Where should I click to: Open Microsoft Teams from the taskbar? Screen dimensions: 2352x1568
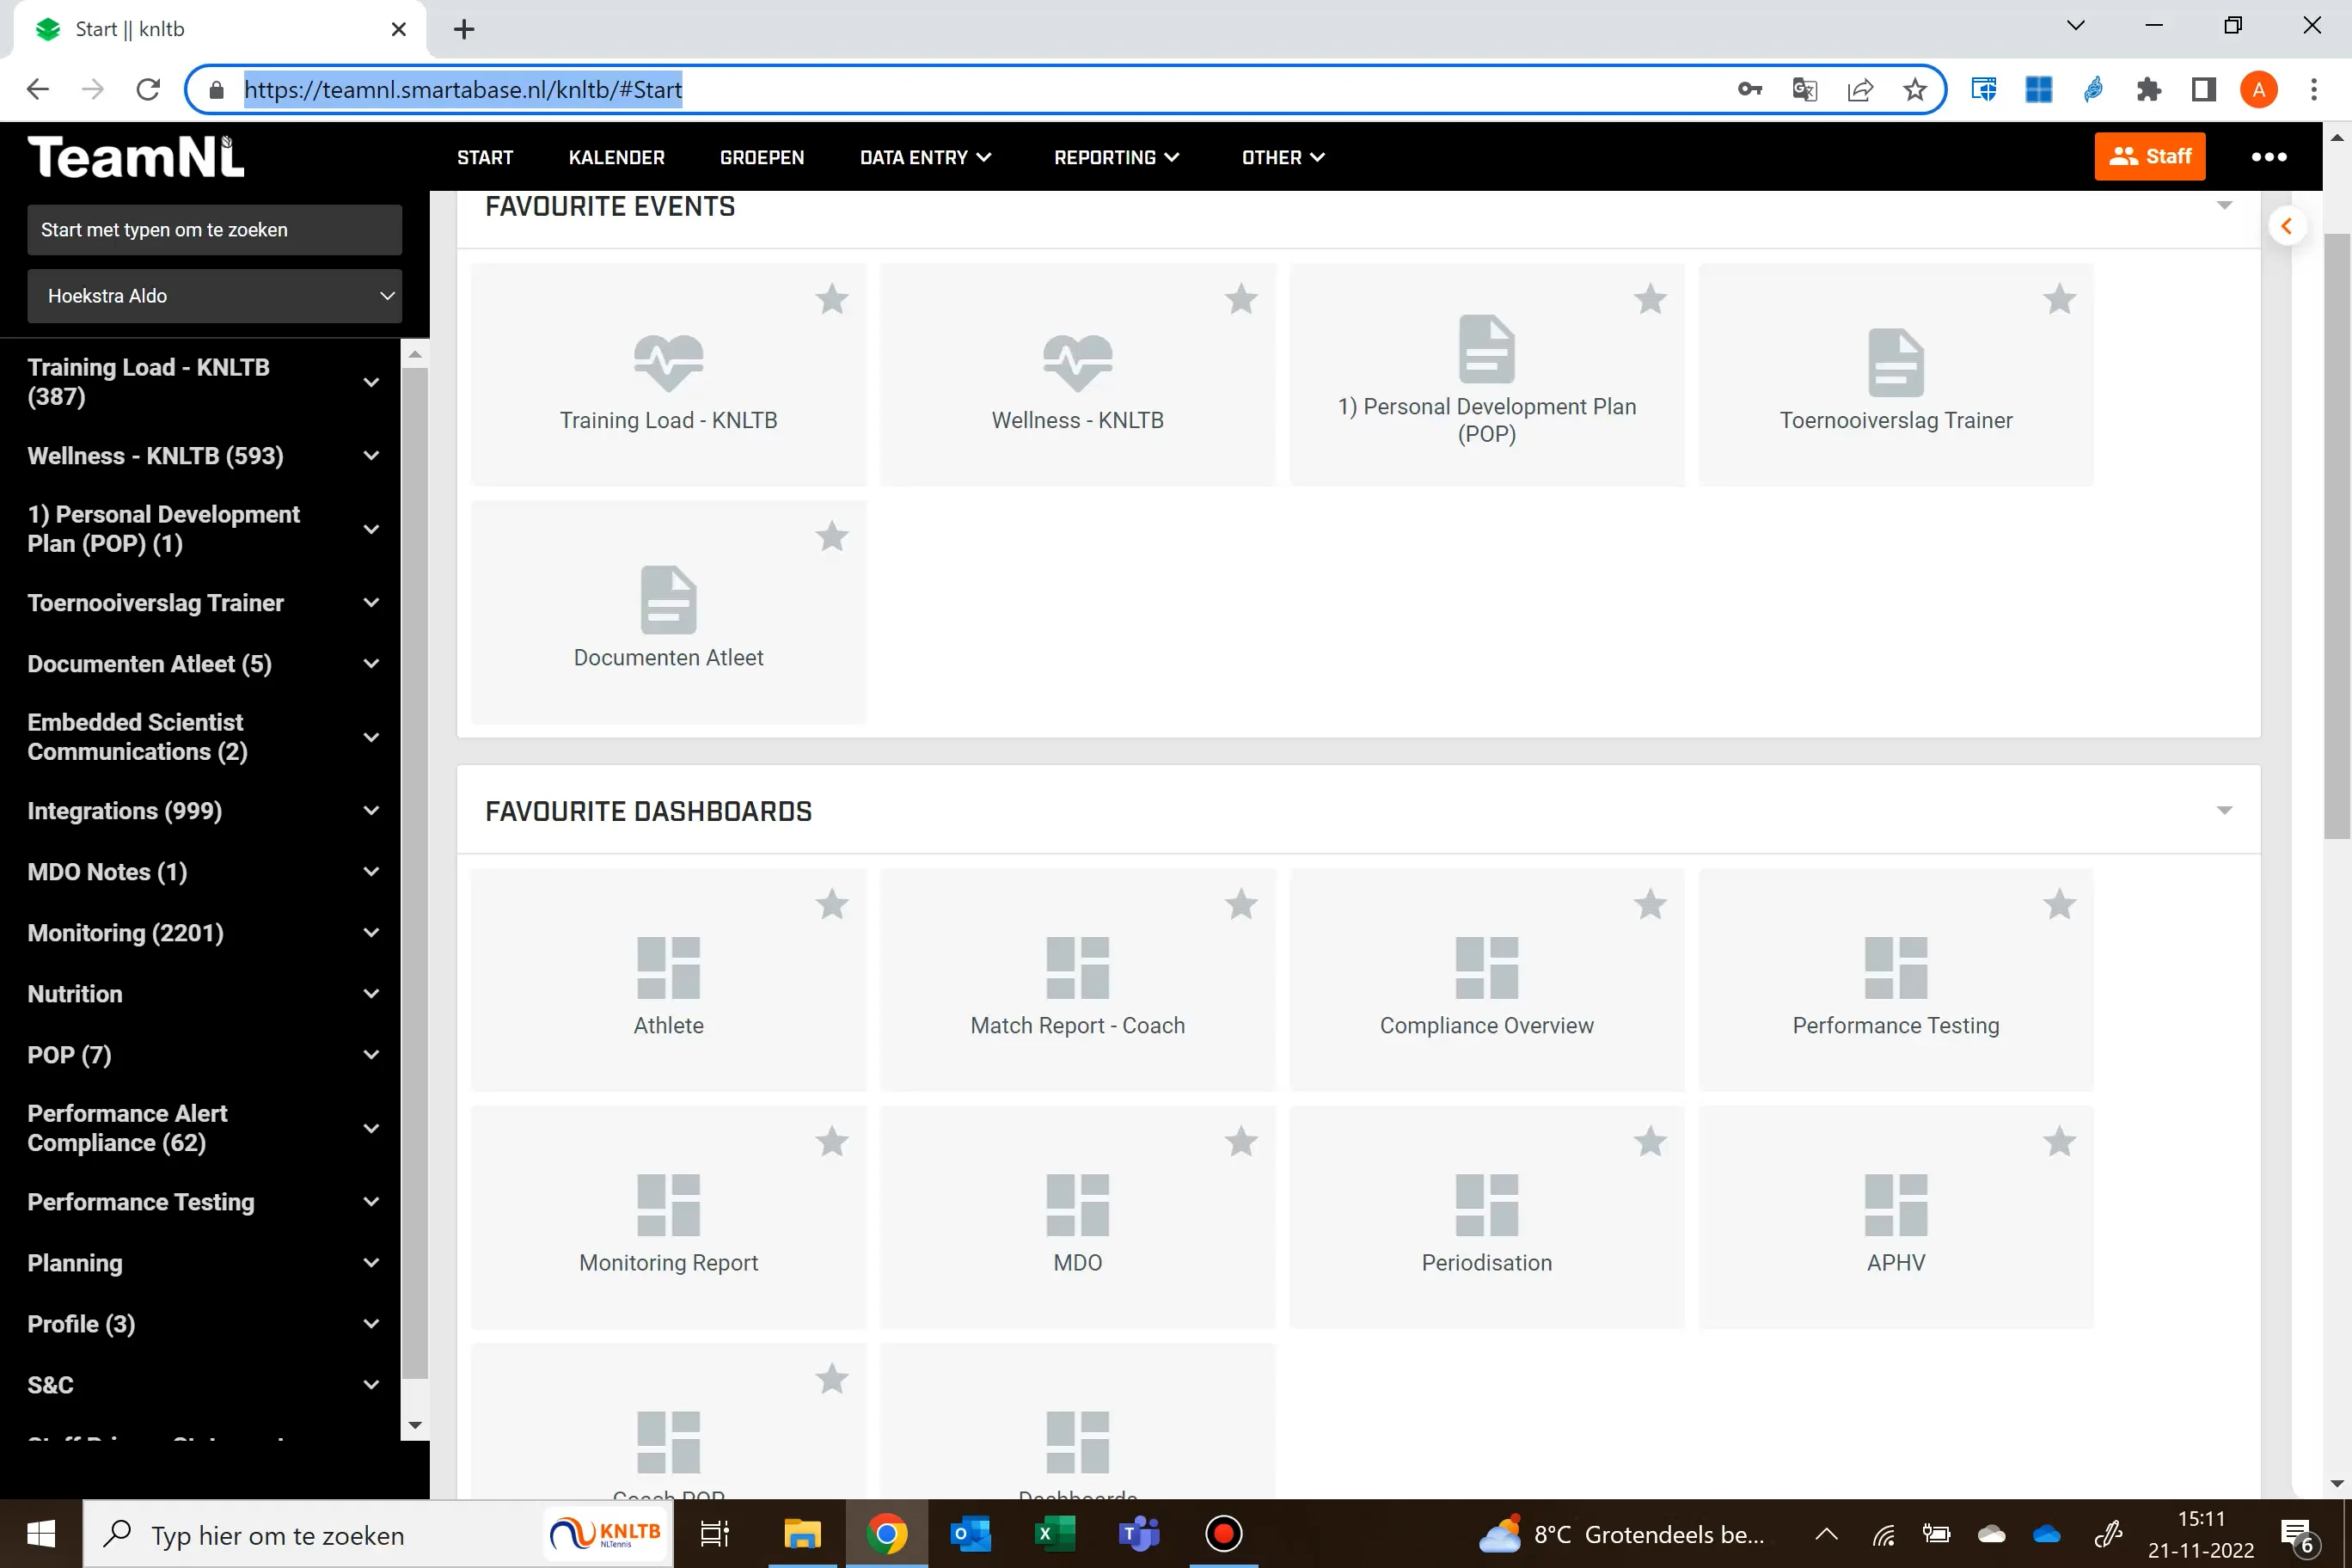1138,1533
